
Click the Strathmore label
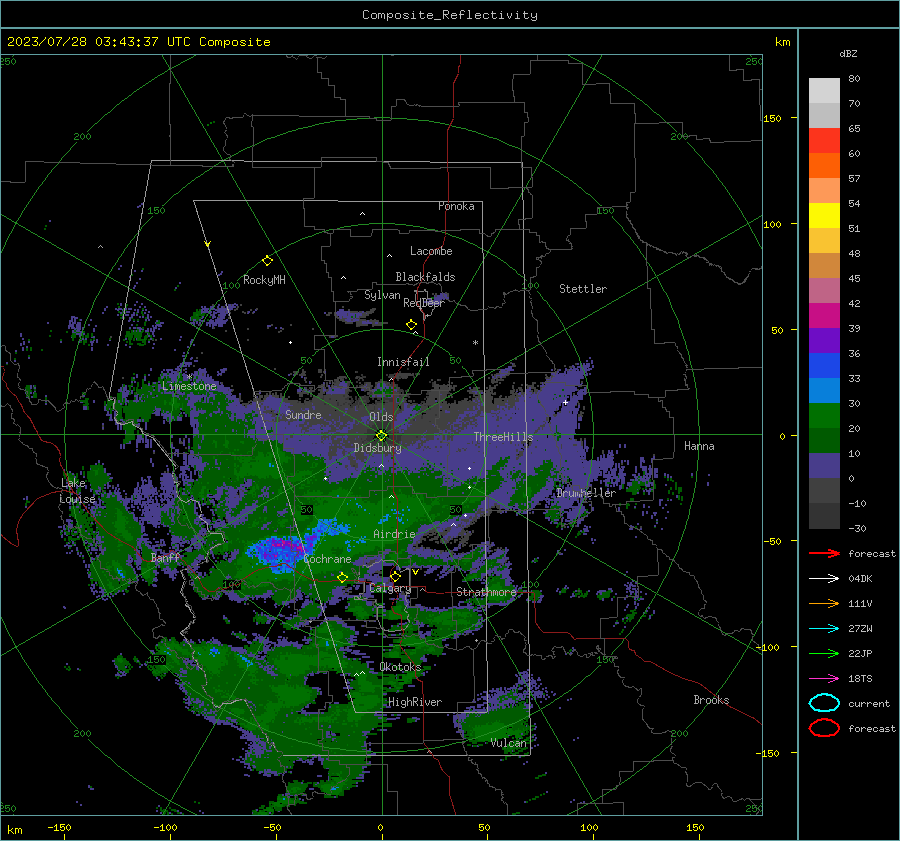[x=486, y=592]
